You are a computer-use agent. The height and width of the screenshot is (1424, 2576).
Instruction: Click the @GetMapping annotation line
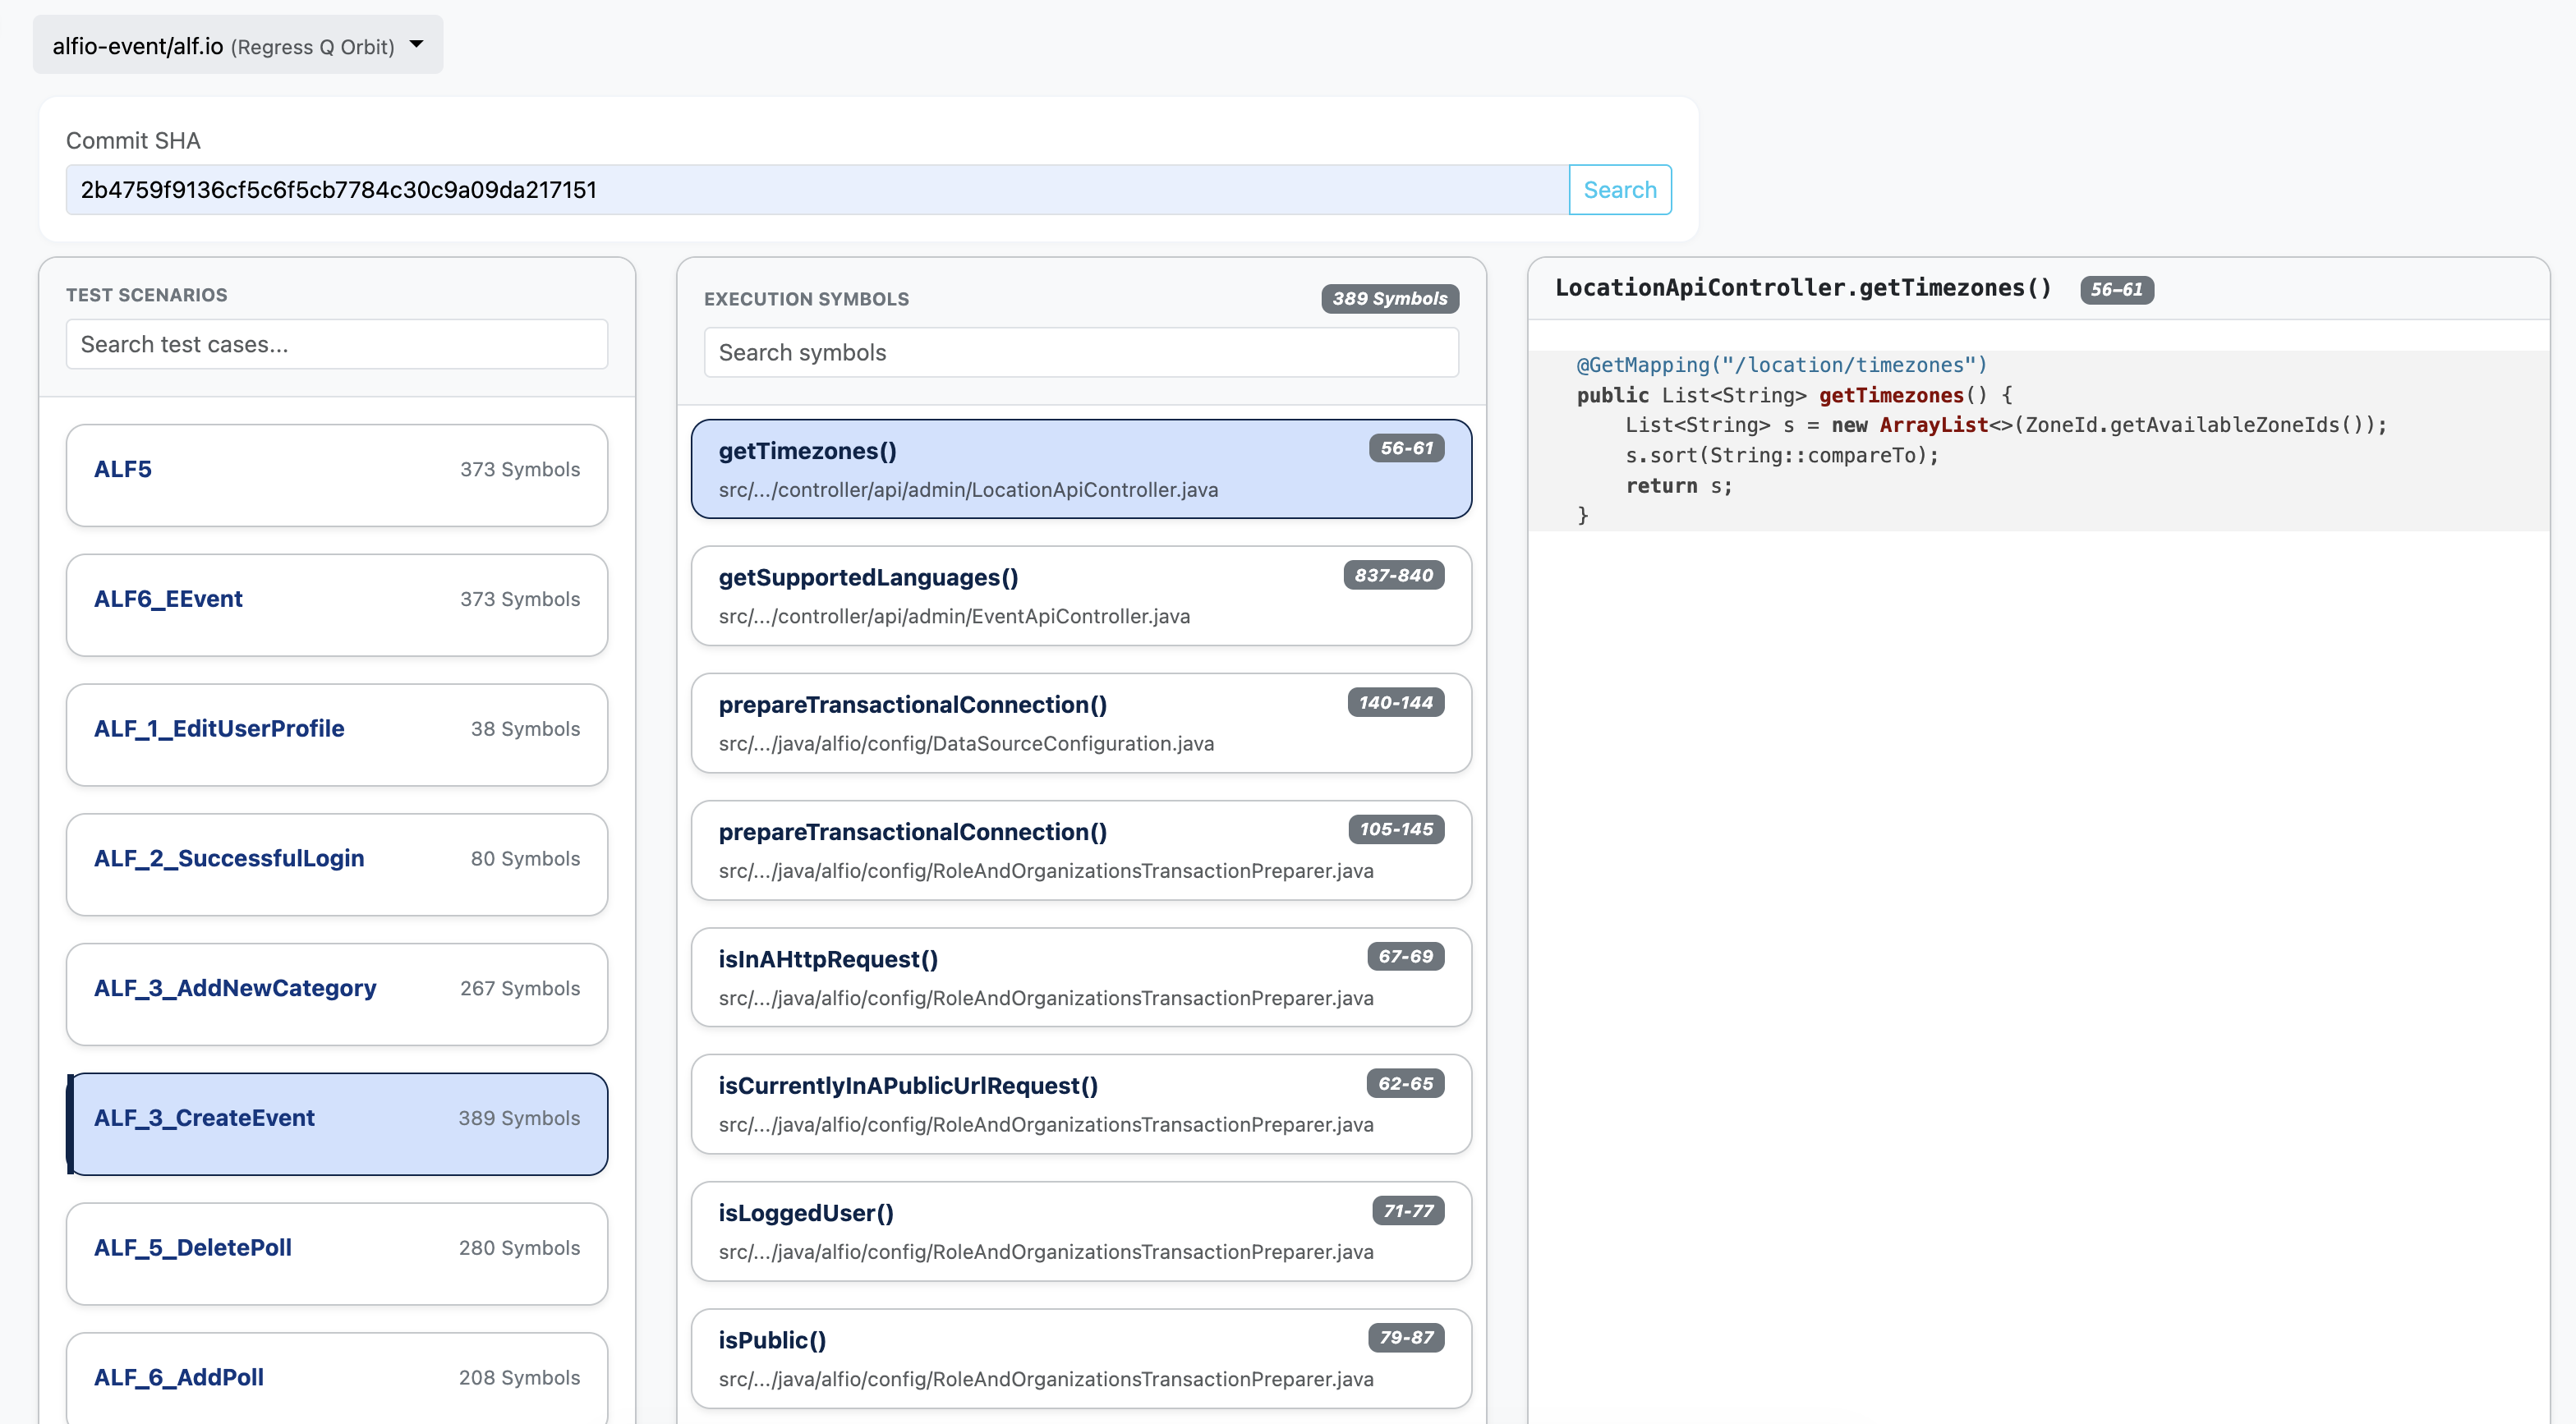point(1781,365)
